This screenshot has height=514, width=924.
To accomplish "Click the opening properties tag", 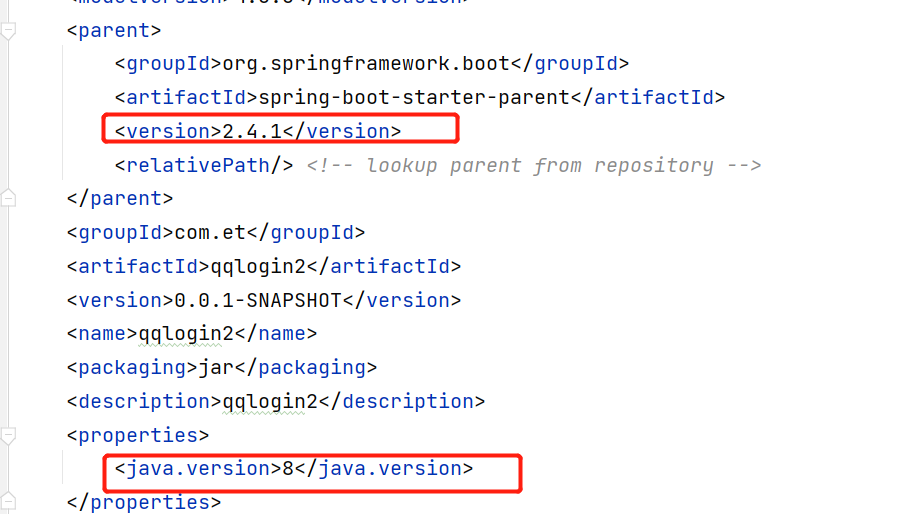I will 138,435.
